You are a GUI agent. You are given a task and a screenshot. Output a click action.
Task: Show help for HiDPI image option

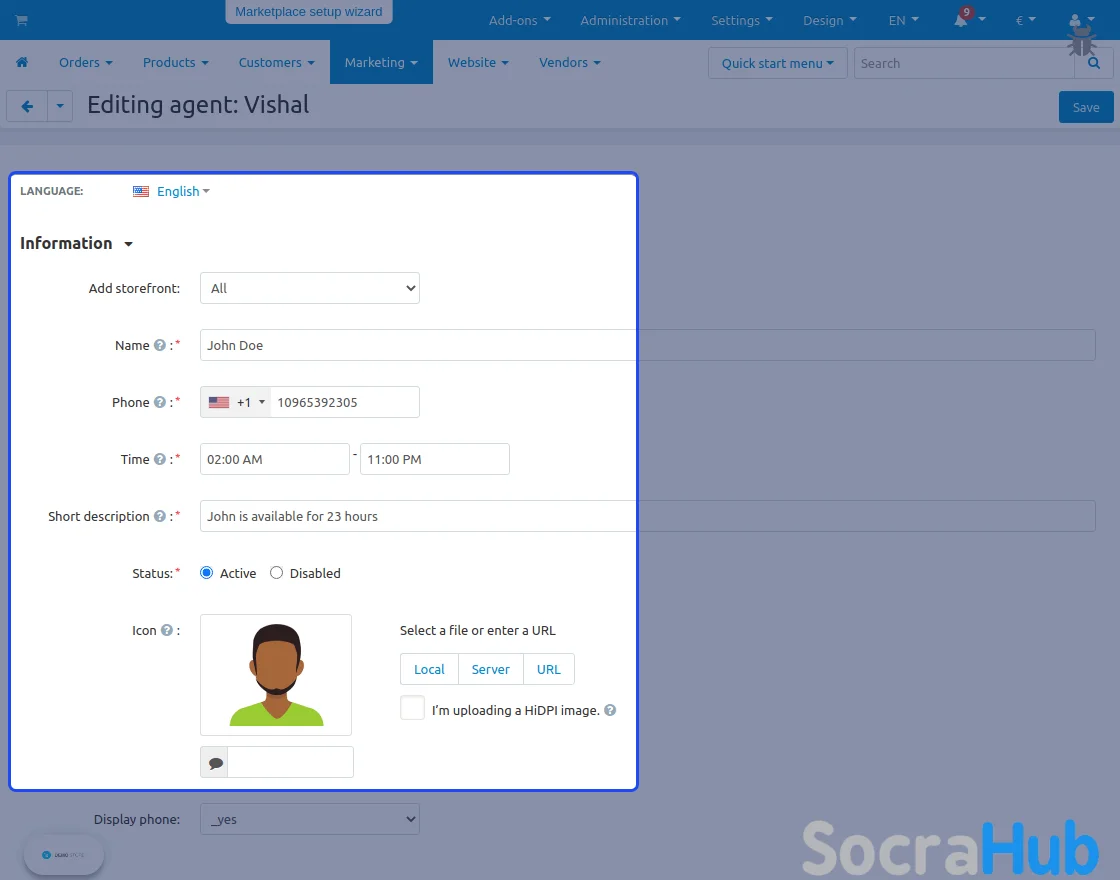pyautogui.click(x=610, y=710)
